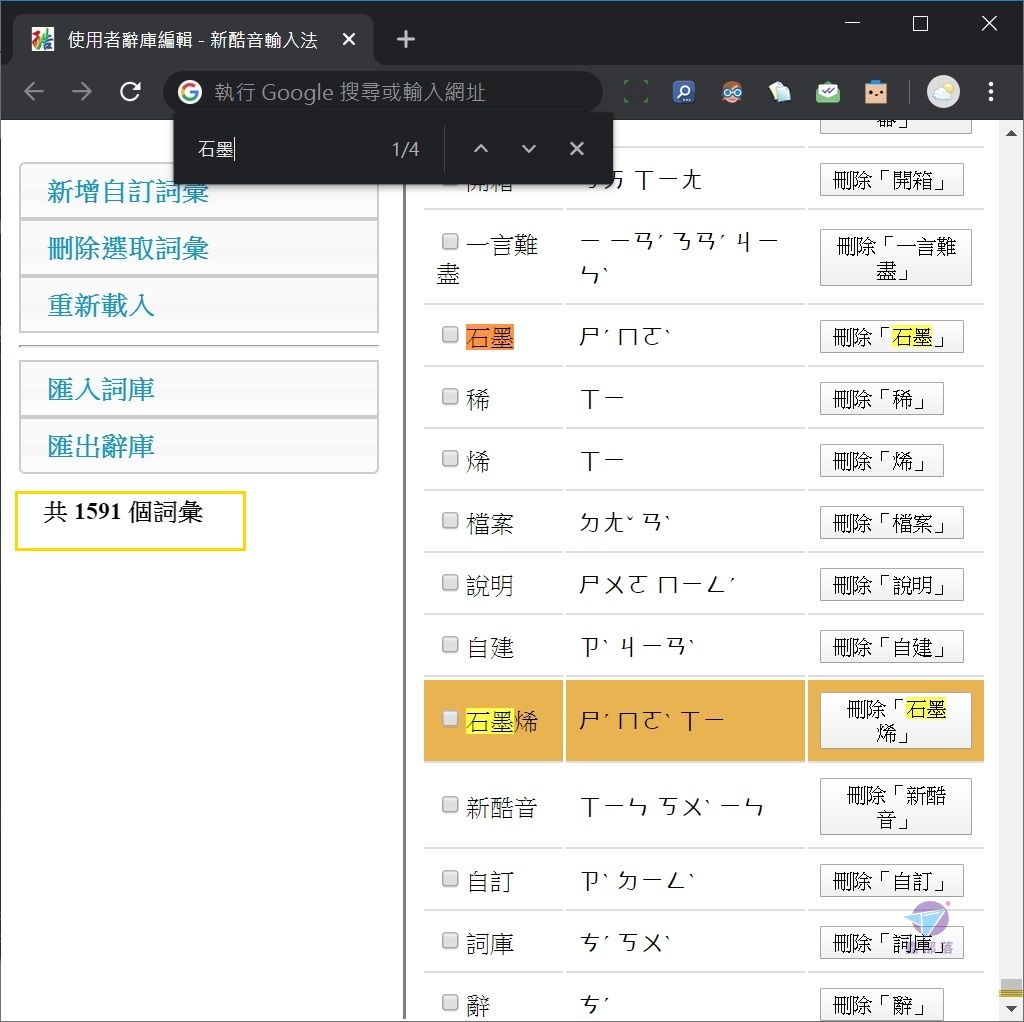The image size is (1024, 1022).
Task: Click the ㄉㄤˇ ㄢˋ phonetic cell
Action: tap(685, 522)
